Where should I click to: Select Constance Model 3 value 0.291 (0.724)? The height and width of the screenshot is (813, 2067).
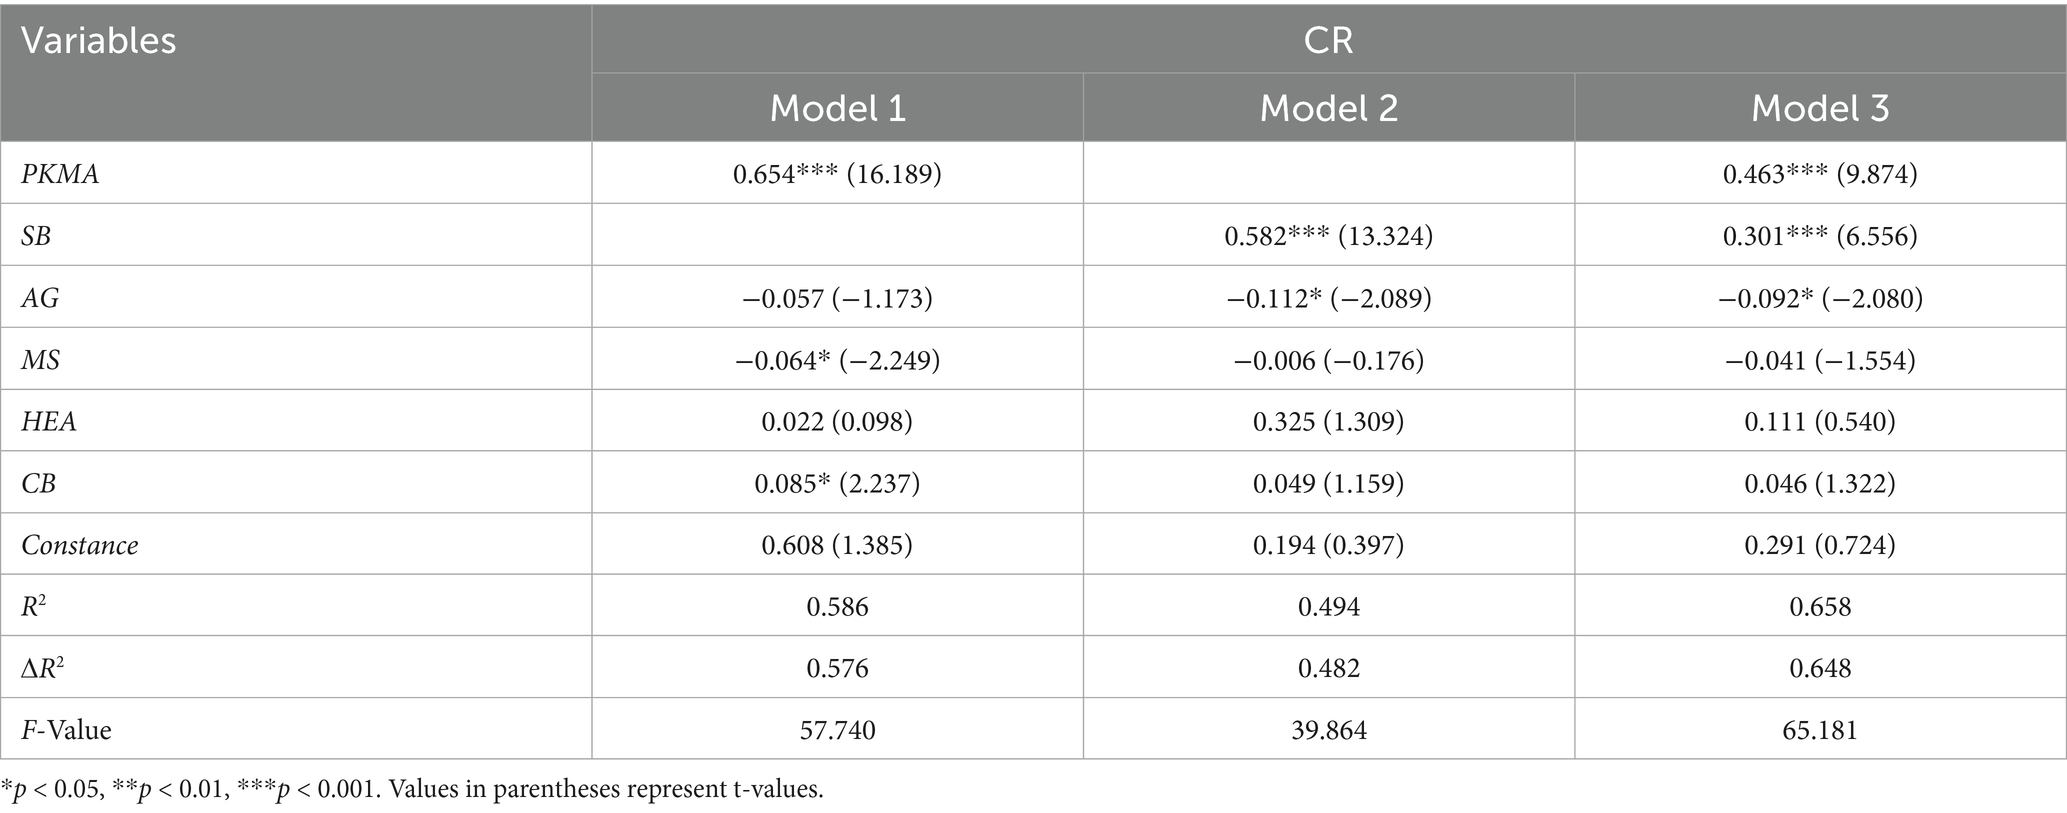click(x=1820, y=545)
